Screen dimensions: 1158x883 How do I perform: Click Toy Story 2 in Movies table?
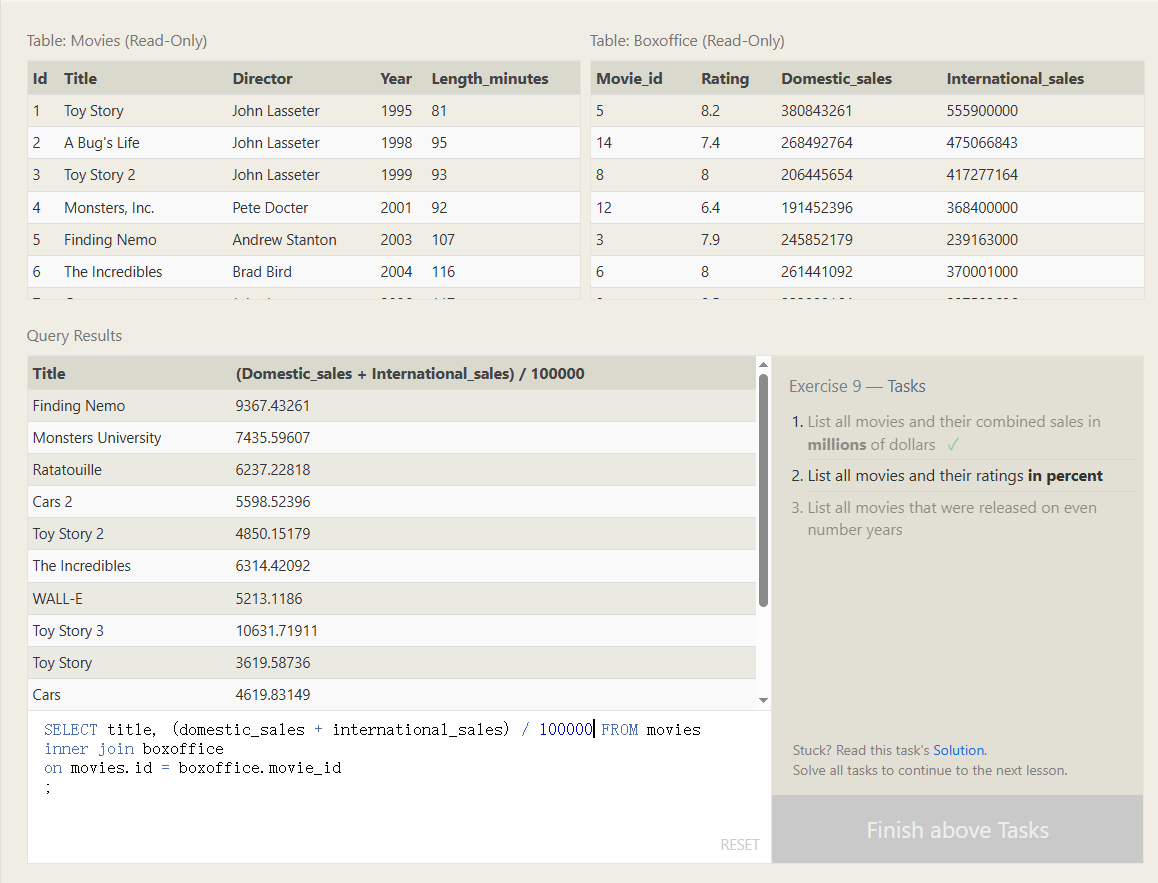point(100,175)
